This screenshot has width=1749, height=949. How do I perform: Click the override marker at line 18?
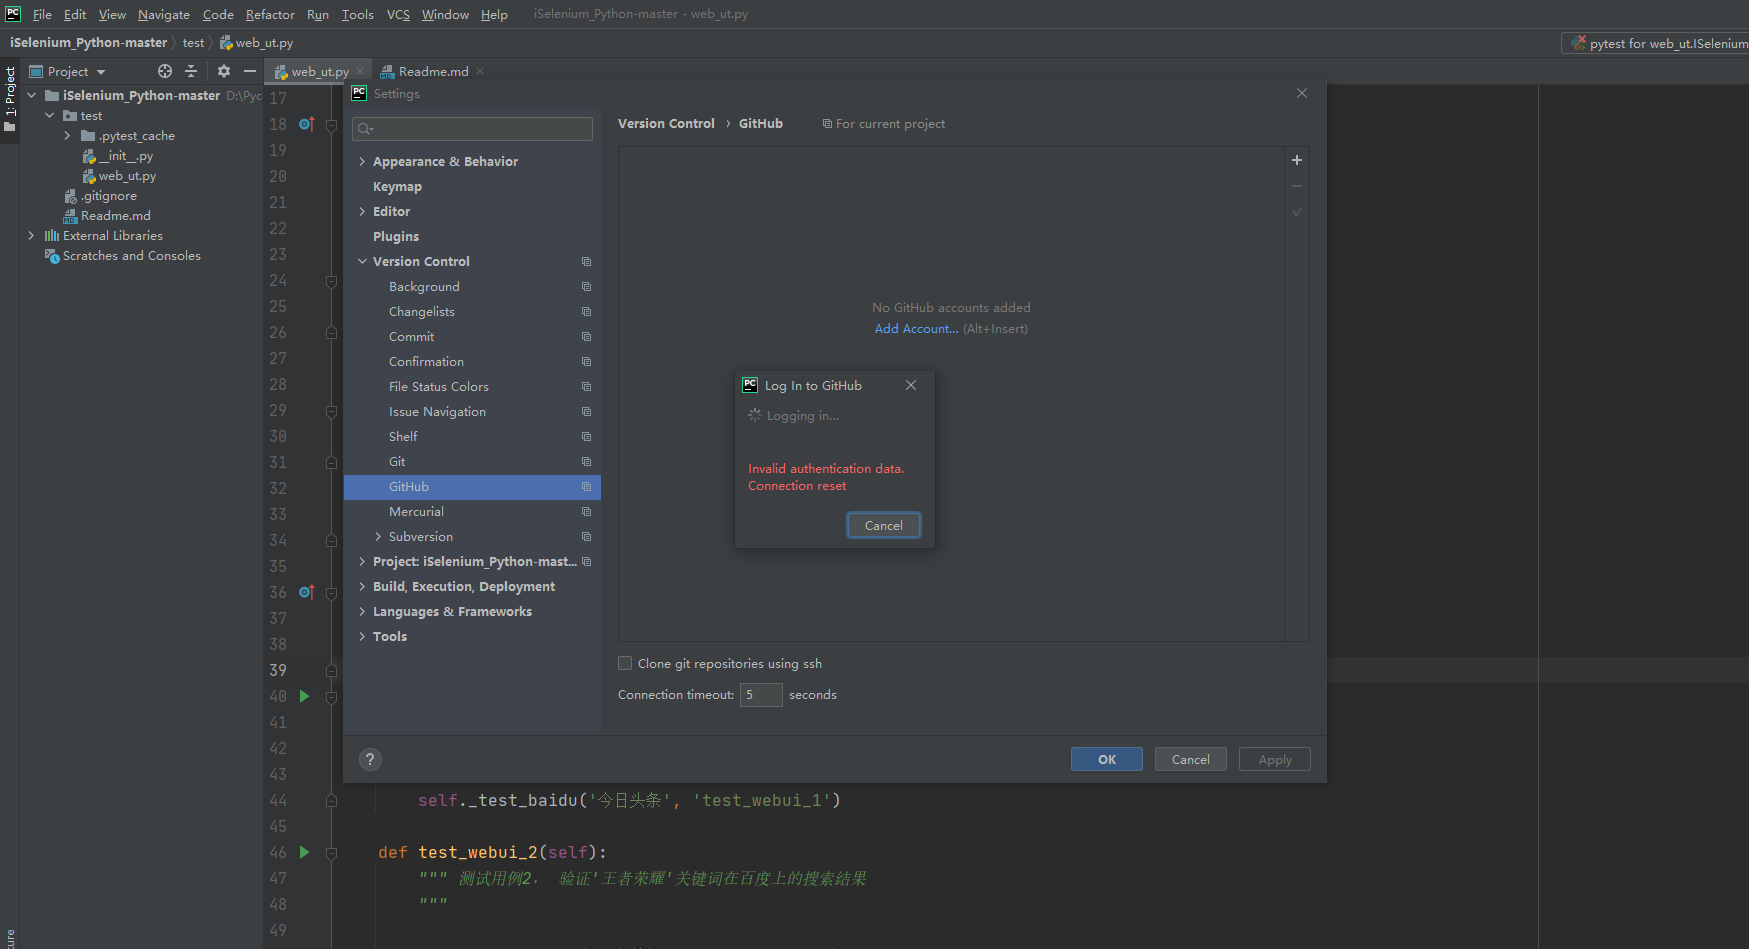[x=307, y=124]
